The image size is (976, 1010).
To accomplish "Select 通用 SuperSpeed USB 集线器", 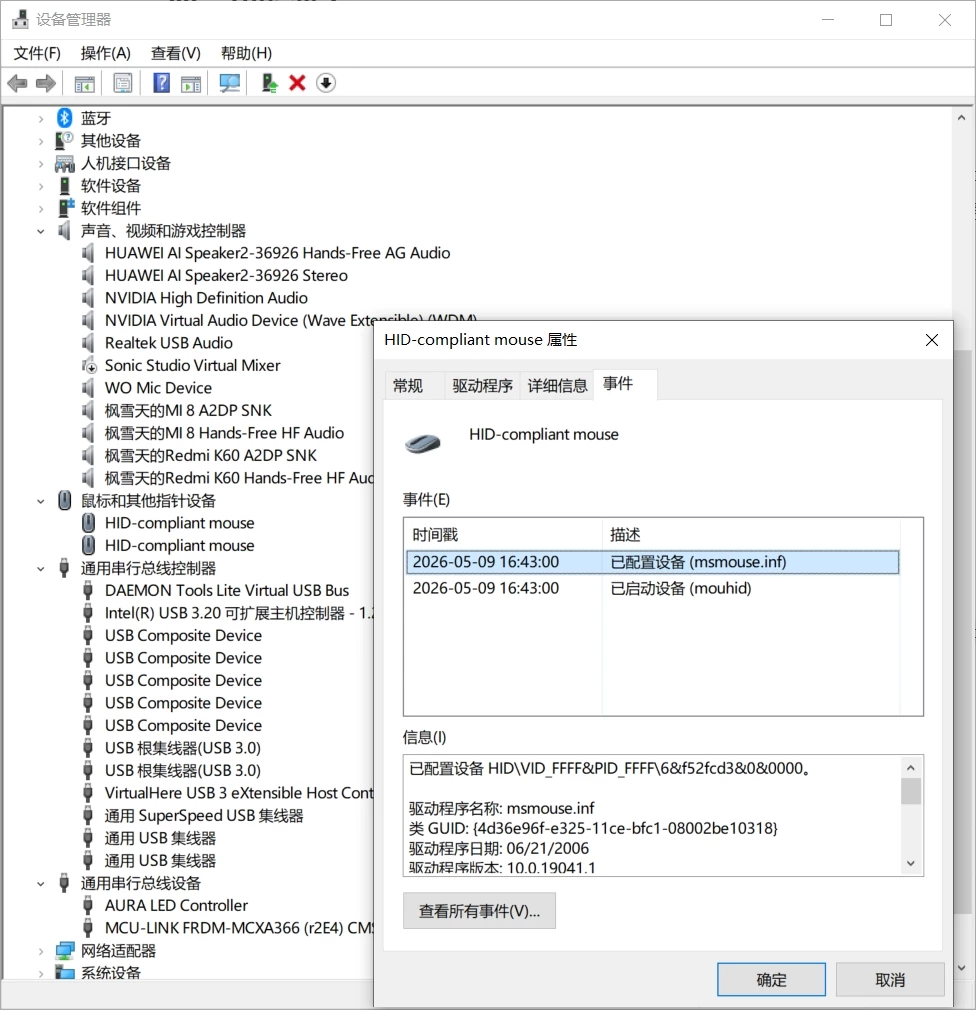I will click(x=204, y=815).
